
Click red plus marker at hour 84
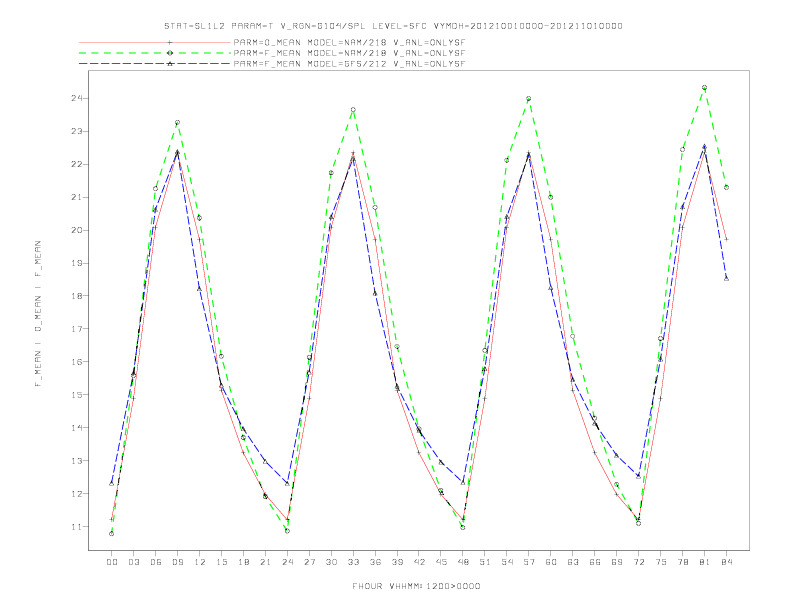(x=726, y=239)
